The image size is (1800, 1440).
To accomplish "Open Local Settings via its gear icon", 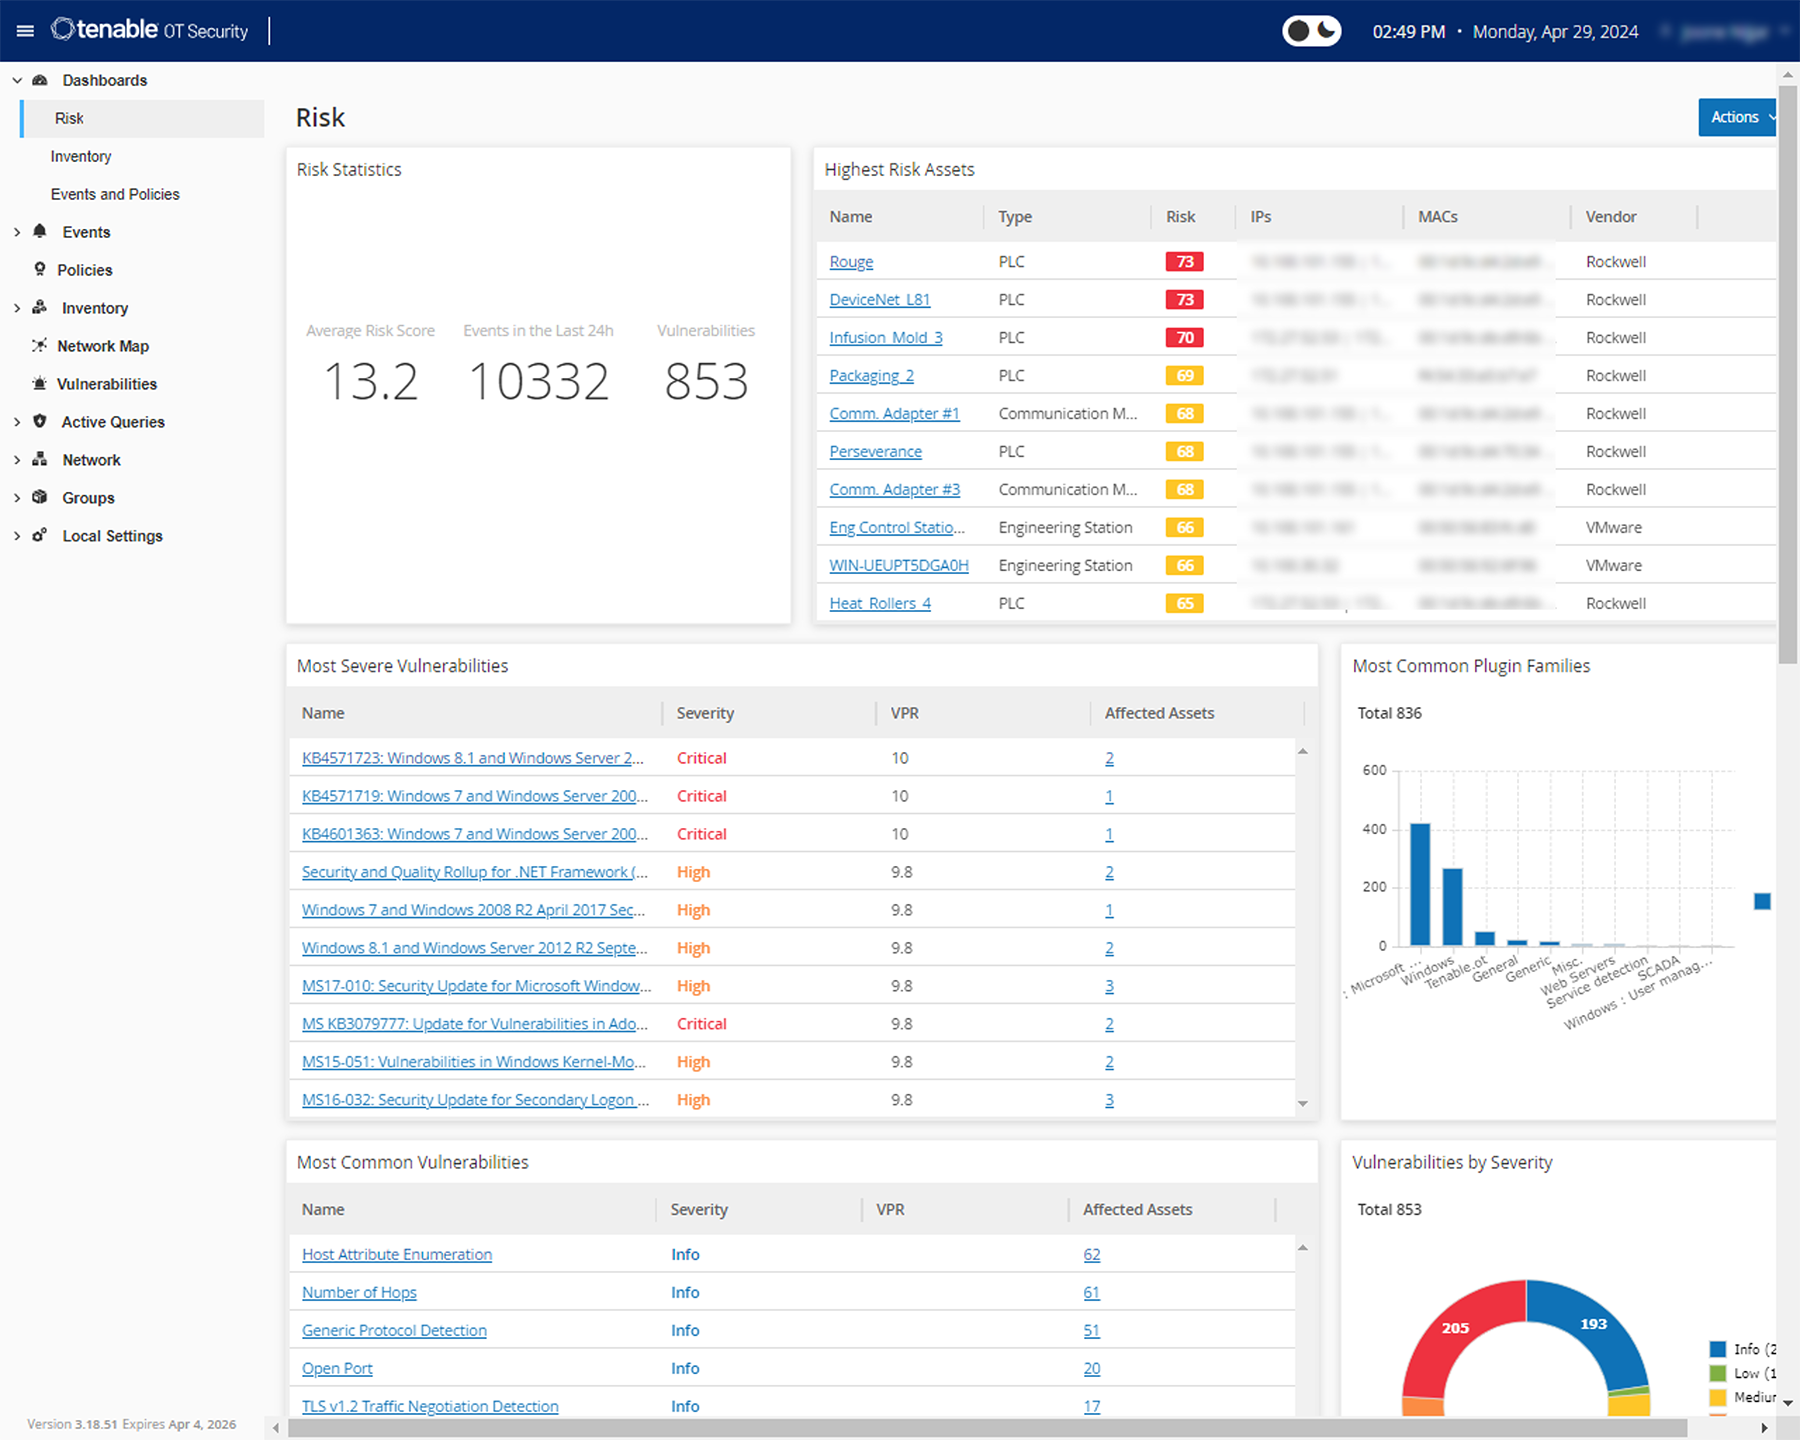I will coord(39,535).
